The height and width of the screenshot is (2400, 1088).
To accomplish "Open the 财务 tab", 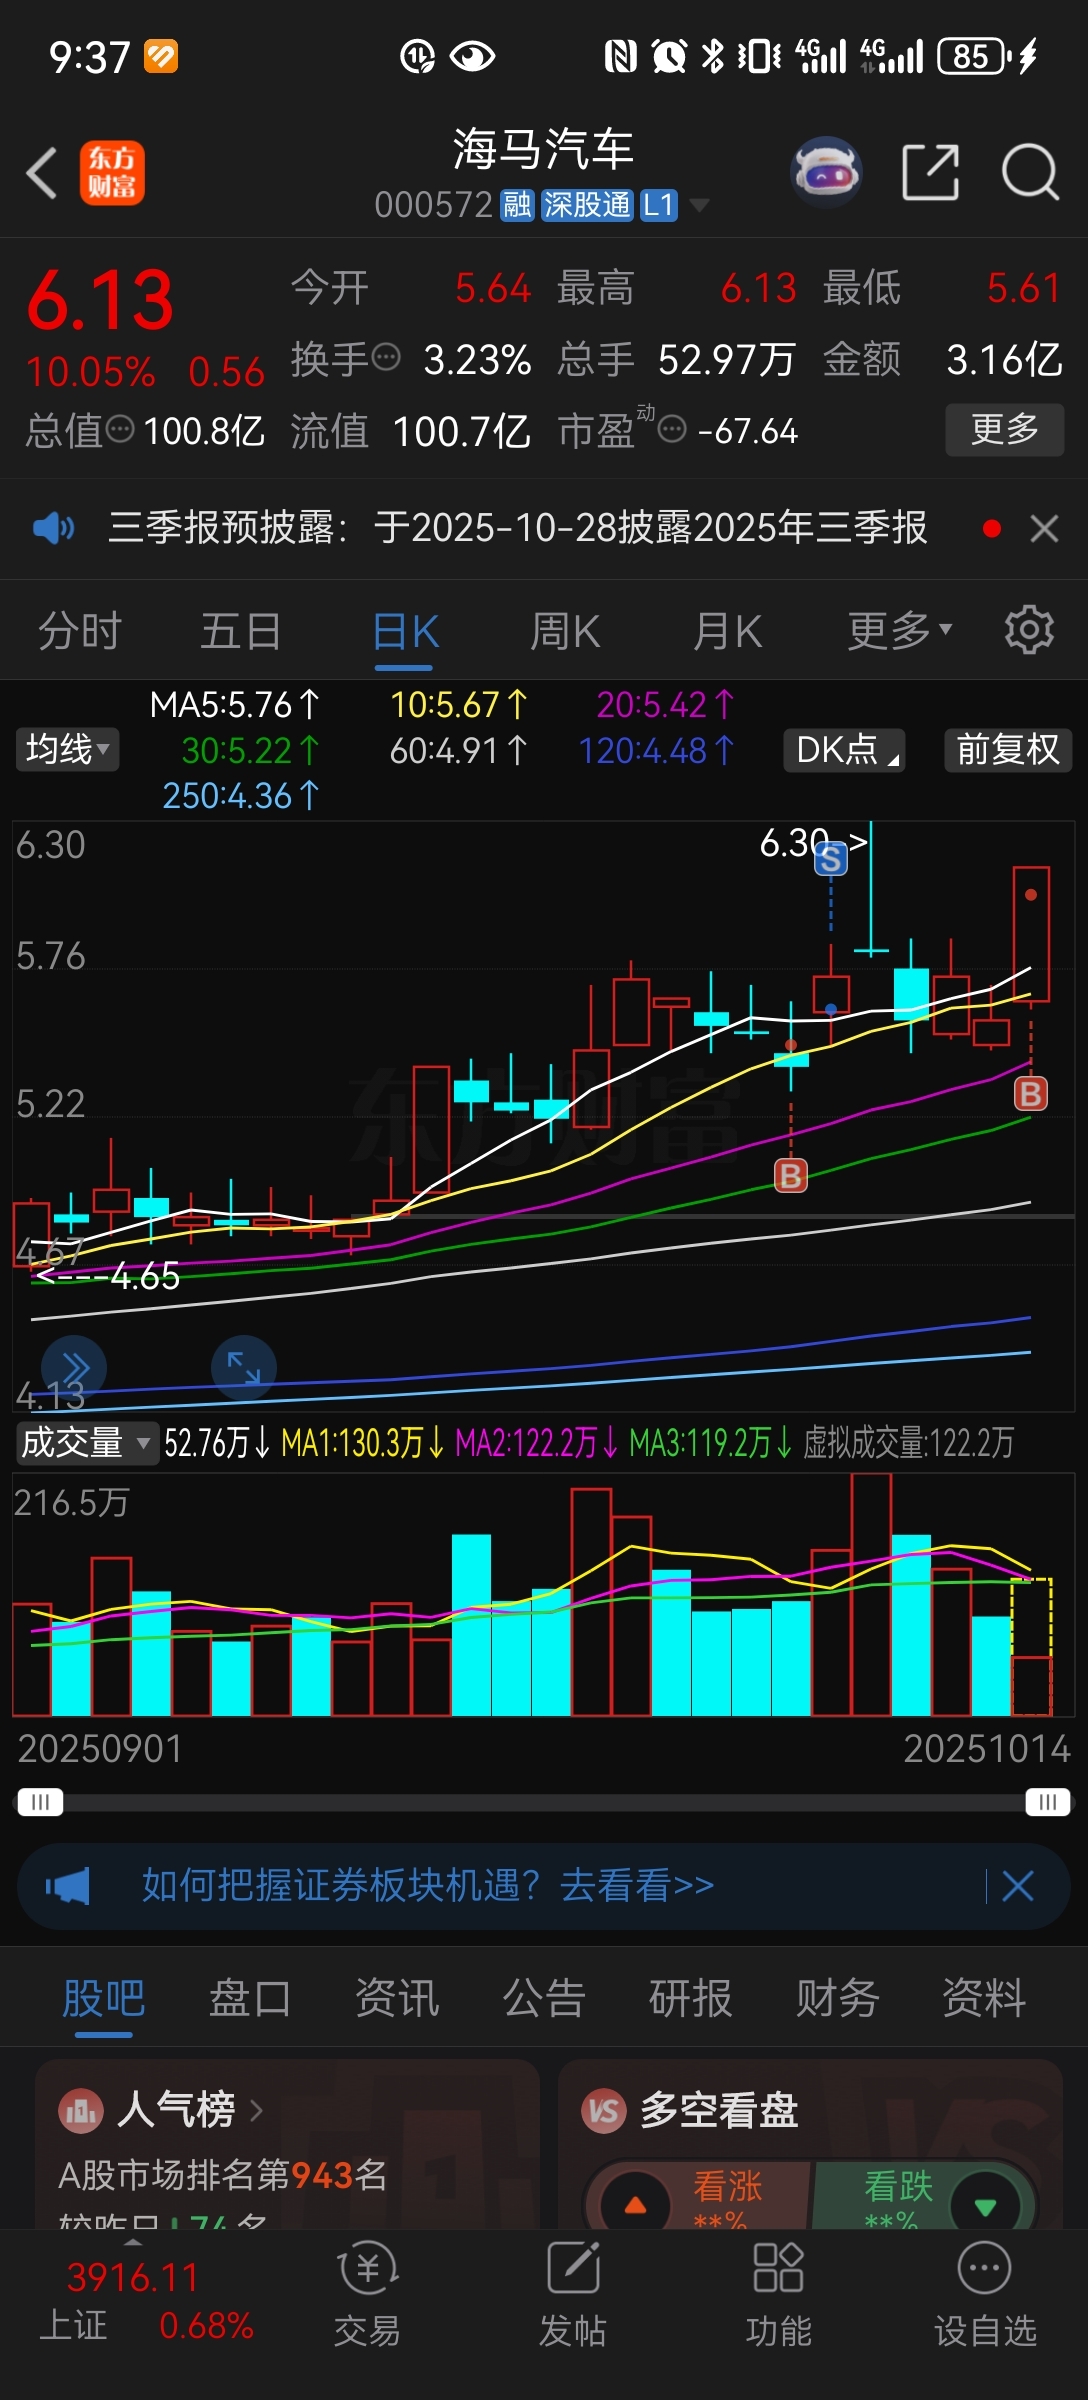I will point(838,1999).
